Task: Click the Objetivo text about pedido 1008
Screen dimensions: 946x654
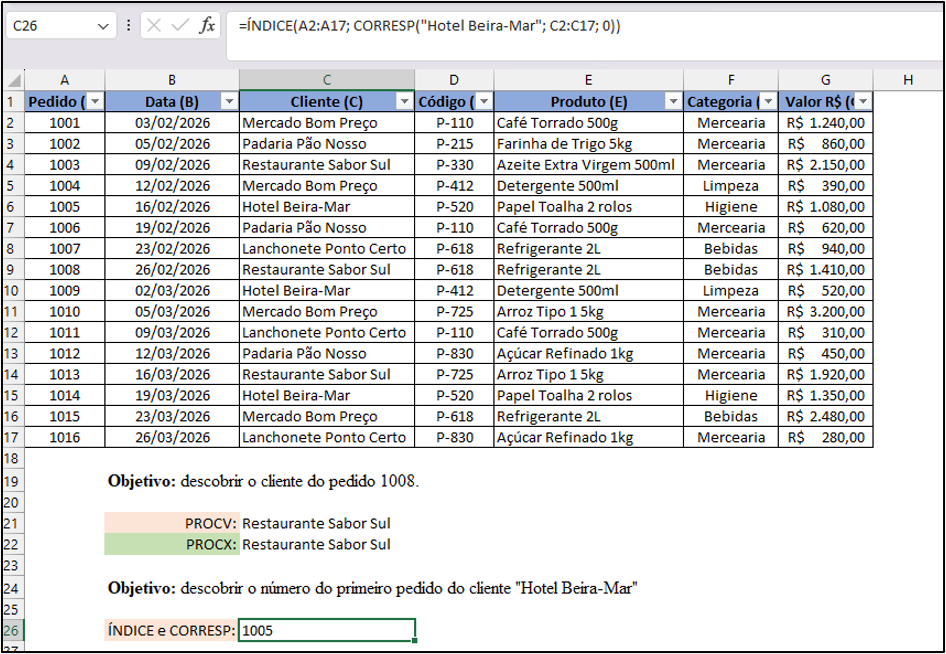Action: point(263,481)
